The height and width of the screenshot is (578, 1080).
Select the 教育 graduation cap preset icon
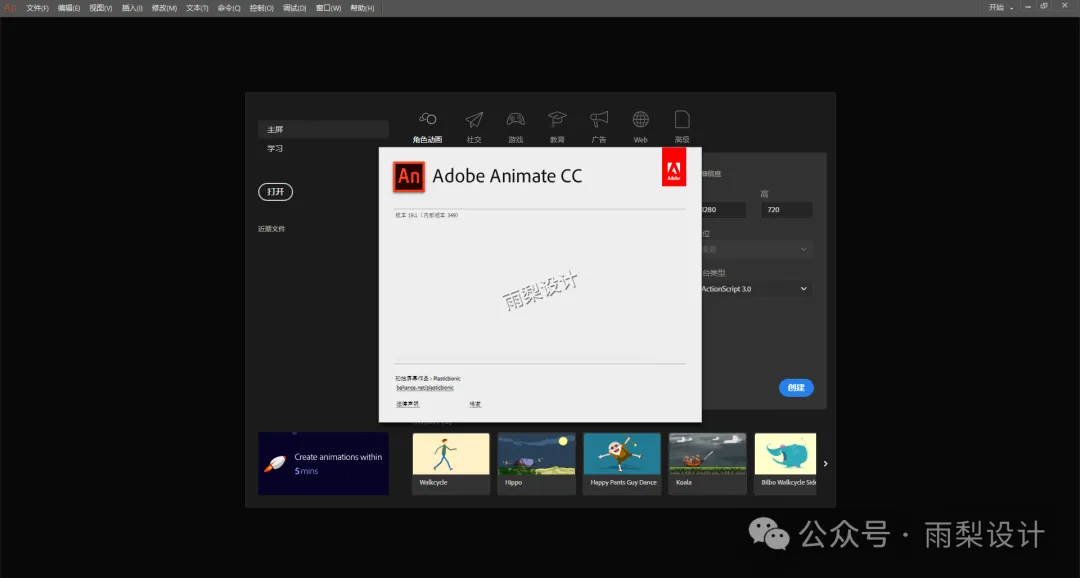pos(557,119)
